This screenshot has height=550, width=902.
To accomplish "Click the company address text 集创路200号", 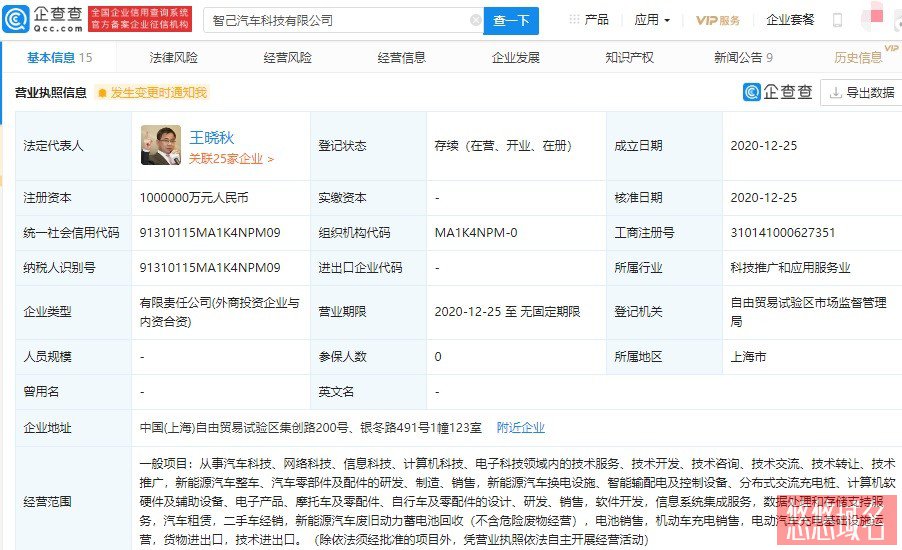I will coord(315,427).
